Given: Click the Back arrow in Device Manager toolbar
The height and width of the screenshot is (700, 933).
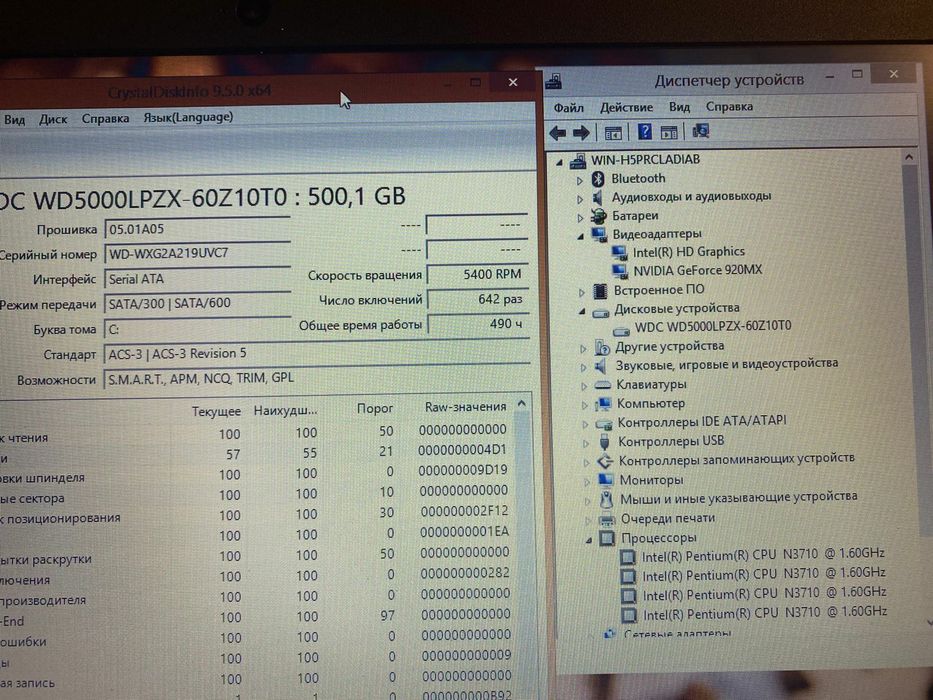Looking at the screenshot, I should pyautogui.click(x=558, y=133).
